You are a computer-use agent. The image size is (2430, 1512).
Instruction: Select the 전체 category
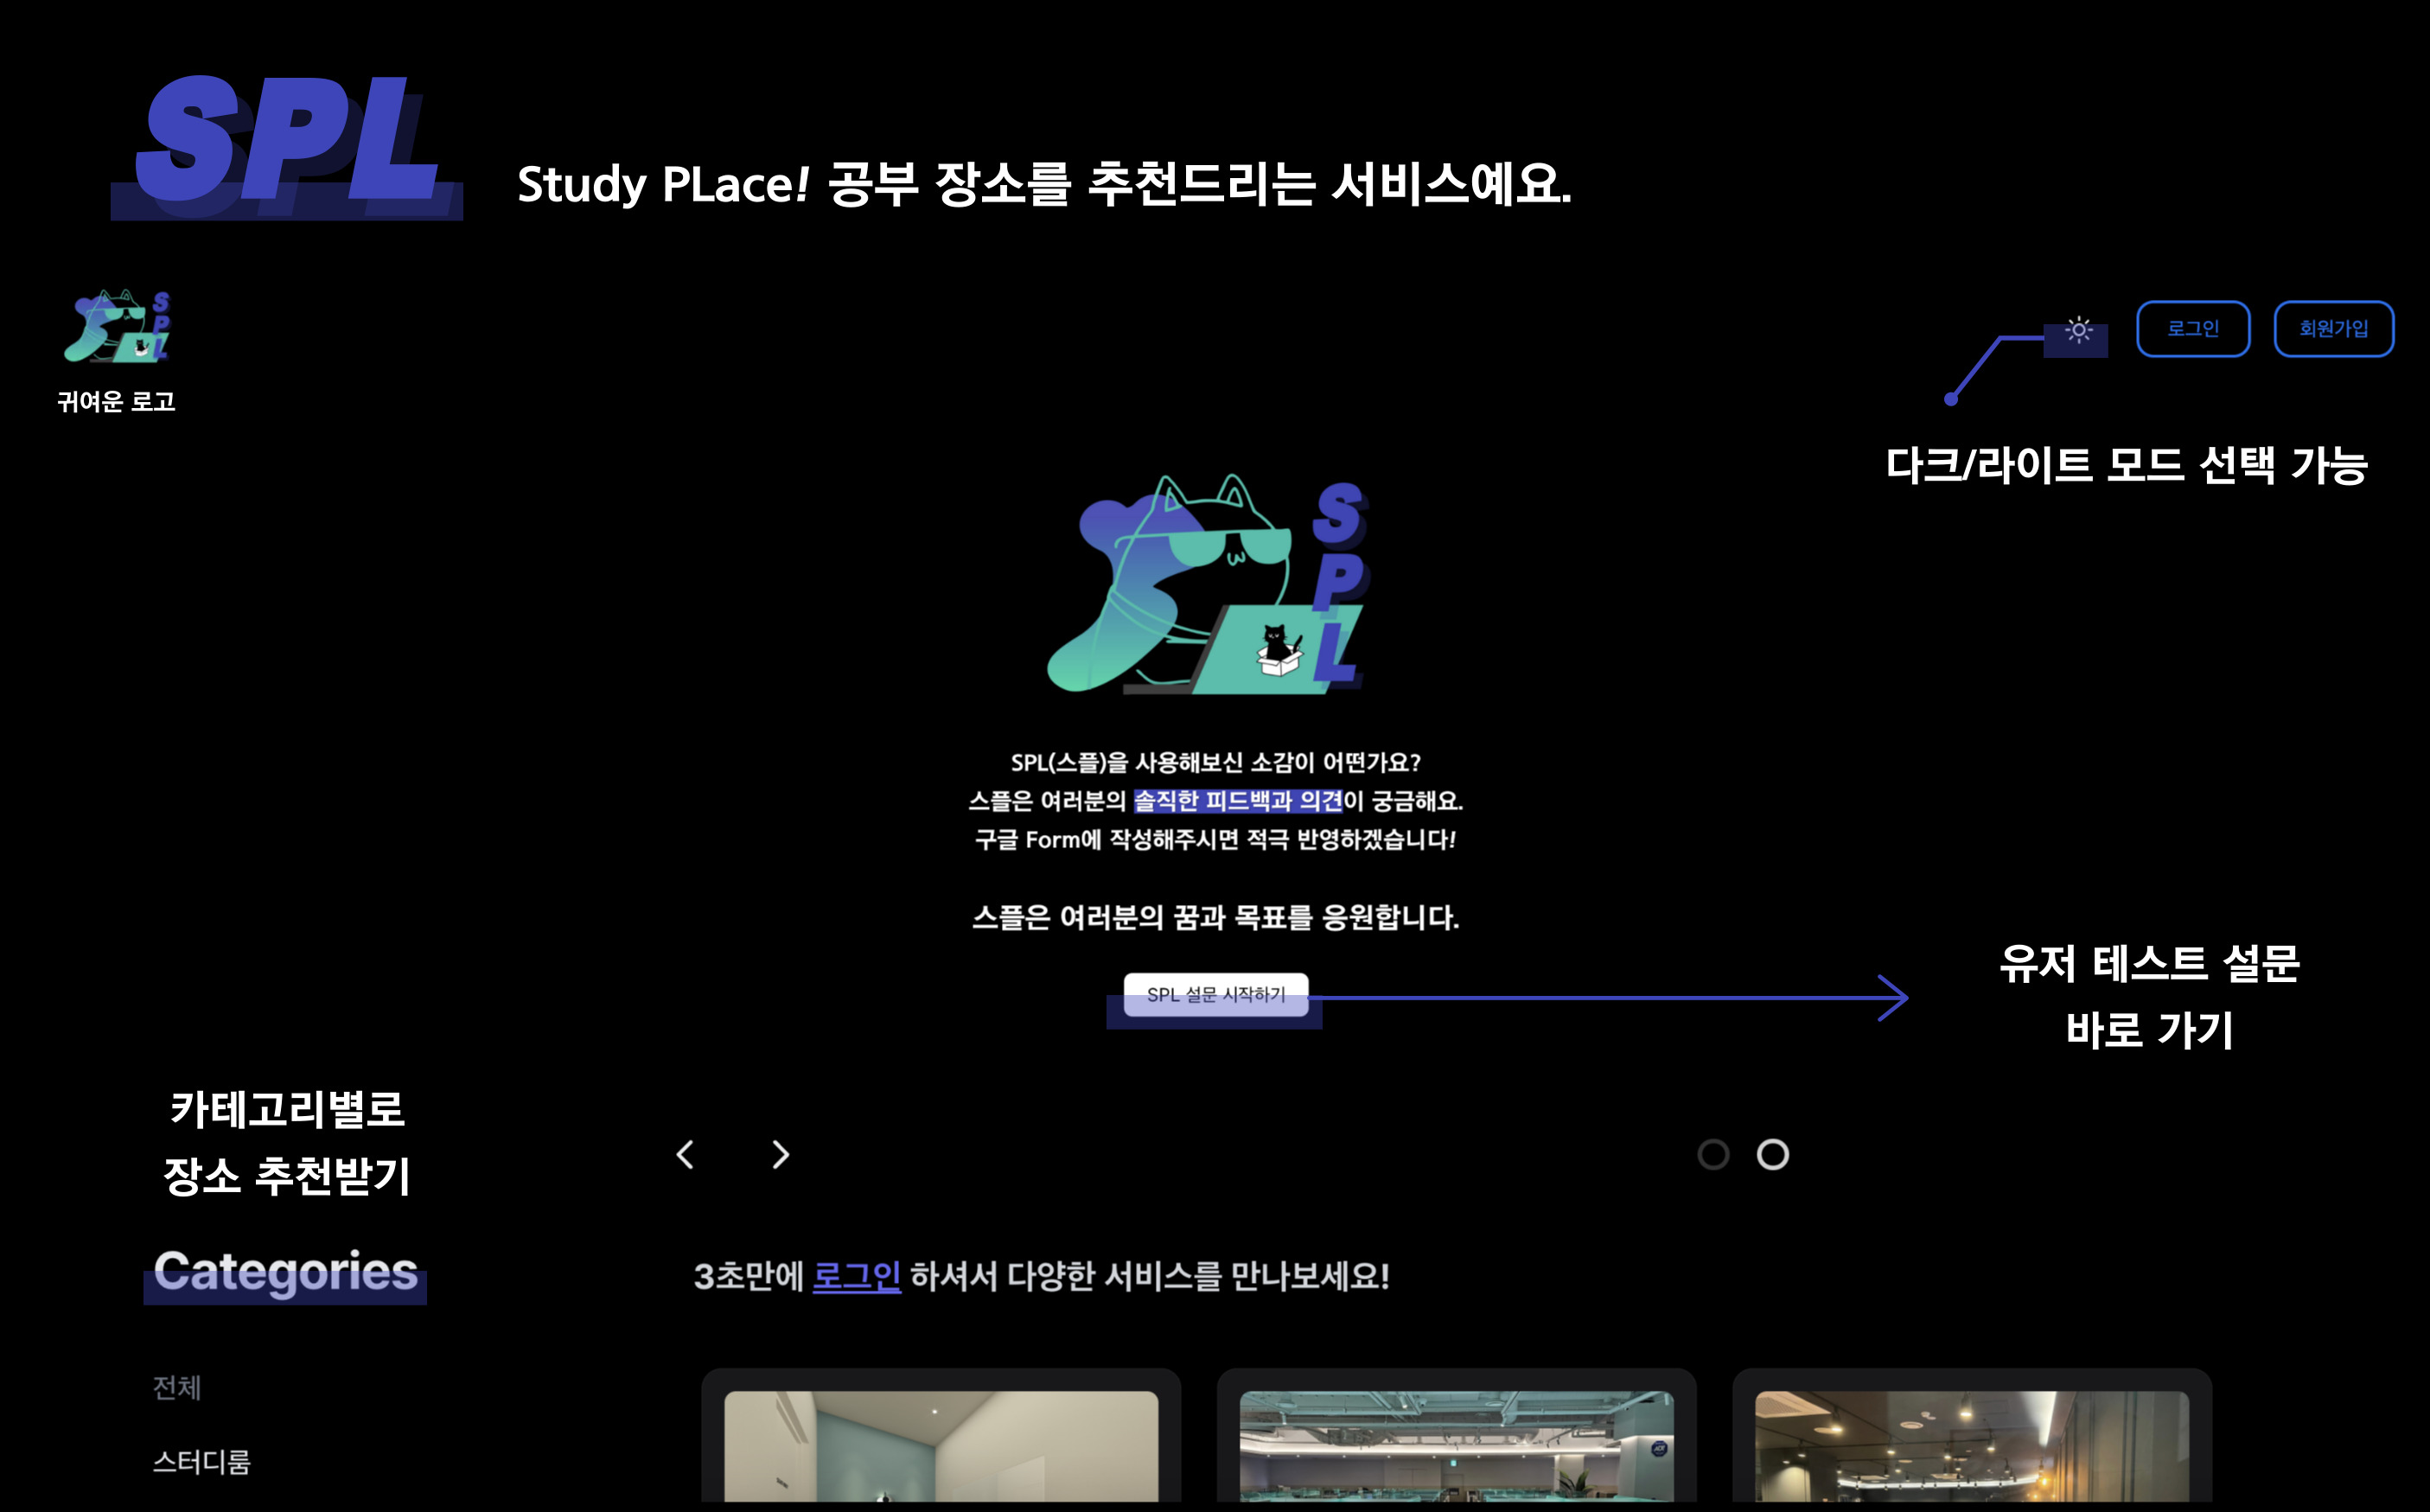click(x=177, y=1387)
